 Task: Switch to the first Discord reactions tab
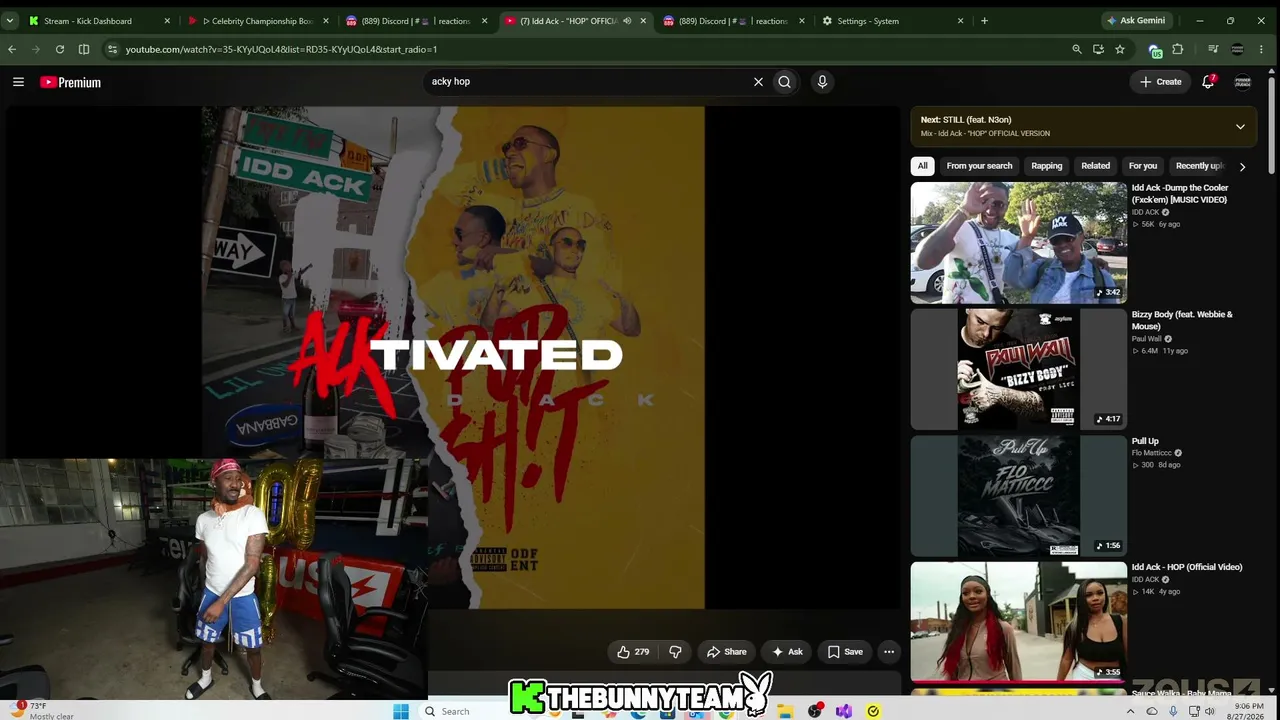click(416, 21)
